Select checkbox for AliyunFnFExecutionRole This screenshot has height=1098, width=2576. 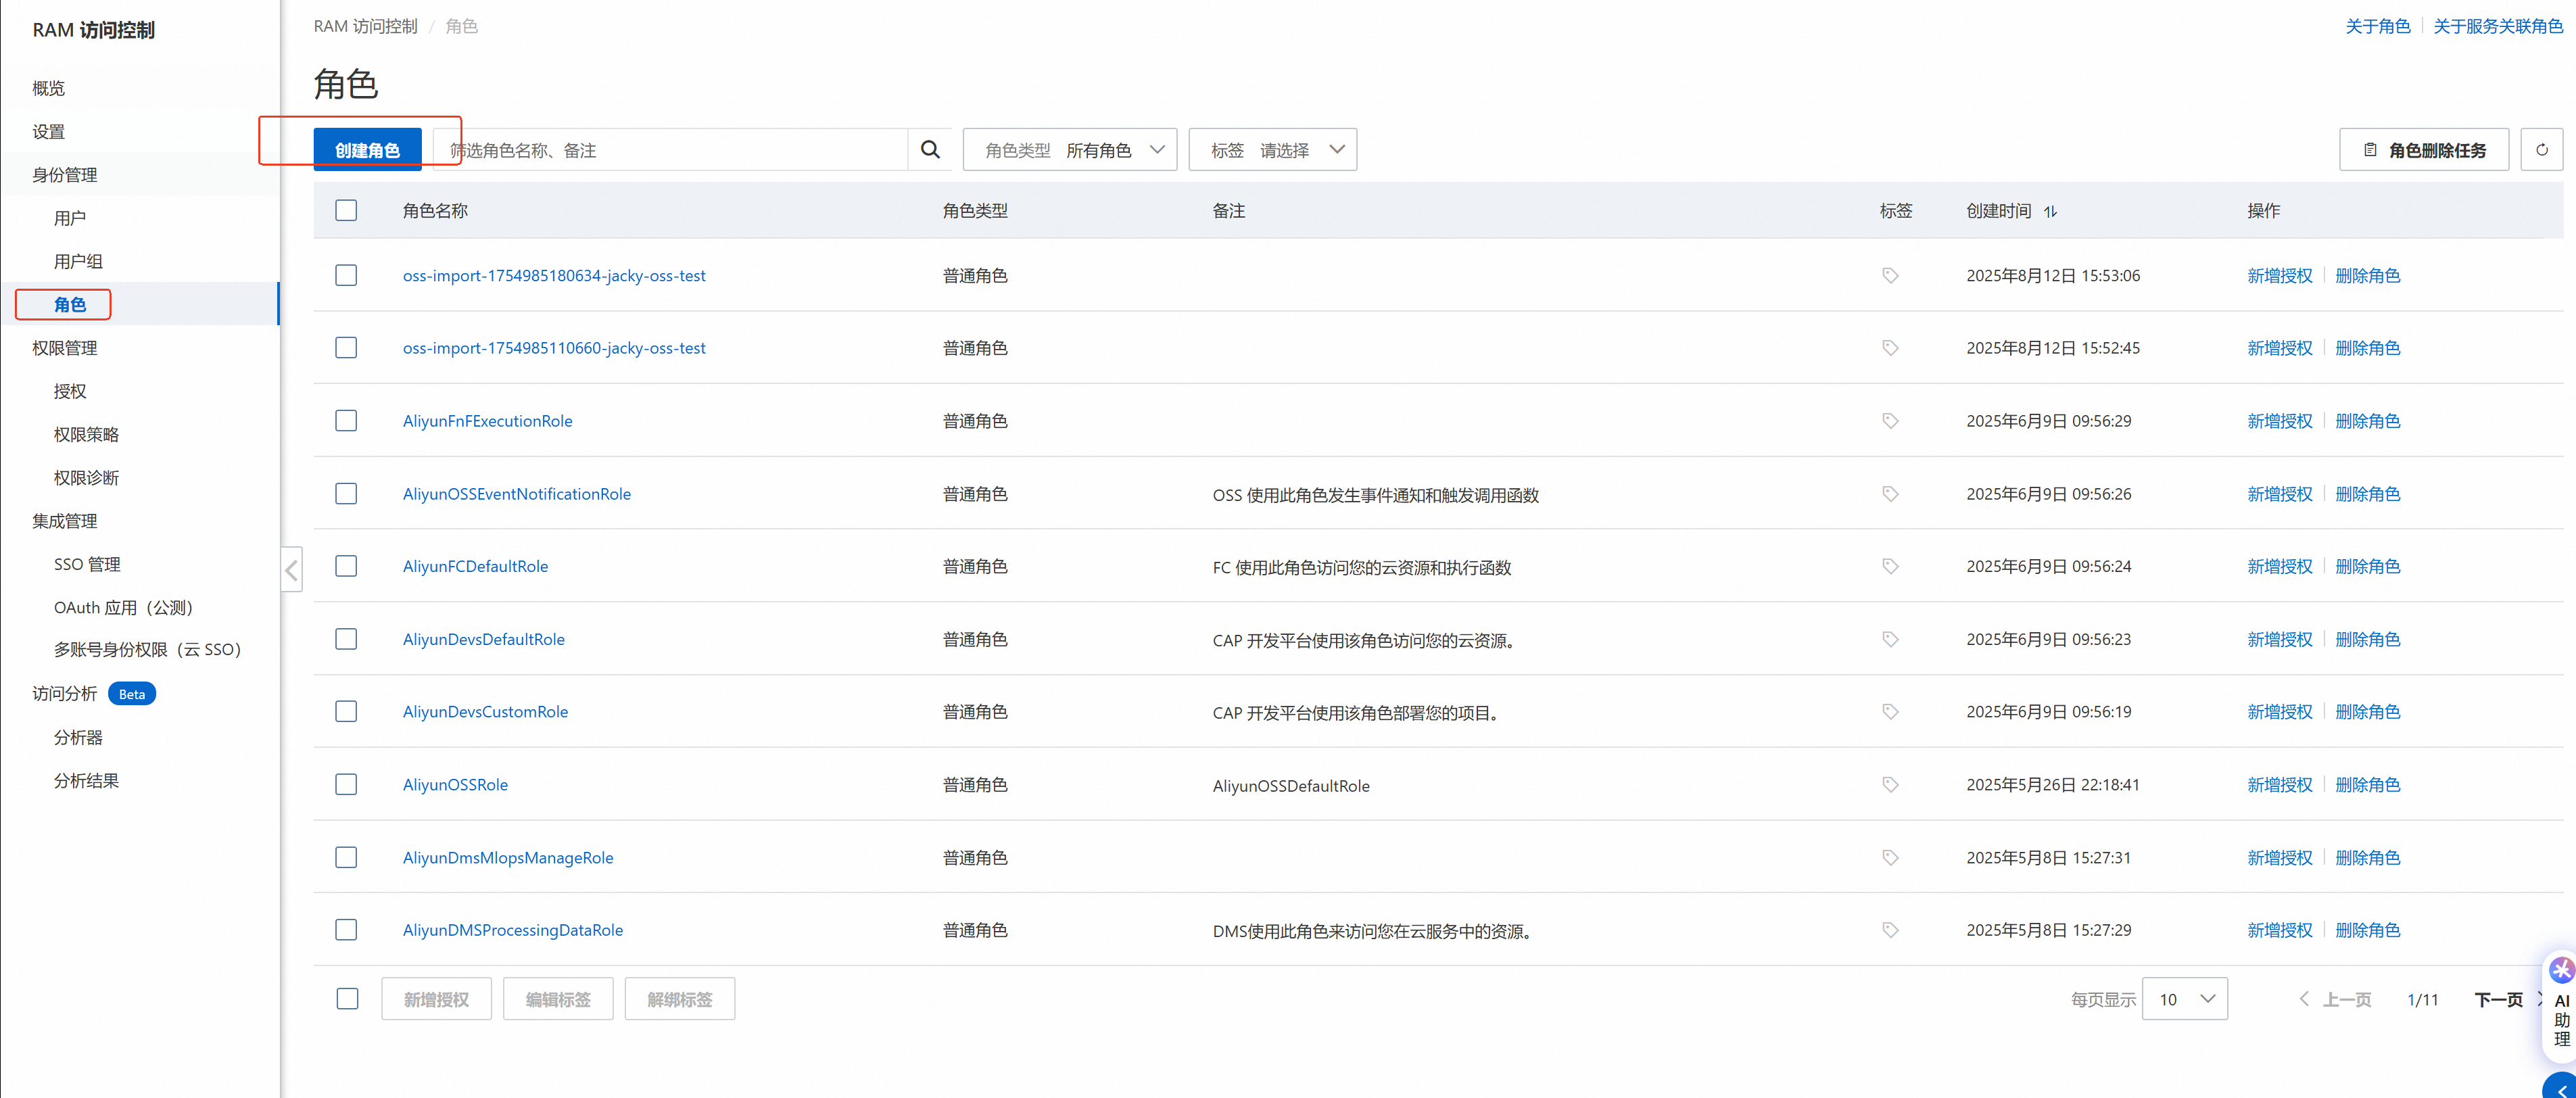[x=346, y=420]
